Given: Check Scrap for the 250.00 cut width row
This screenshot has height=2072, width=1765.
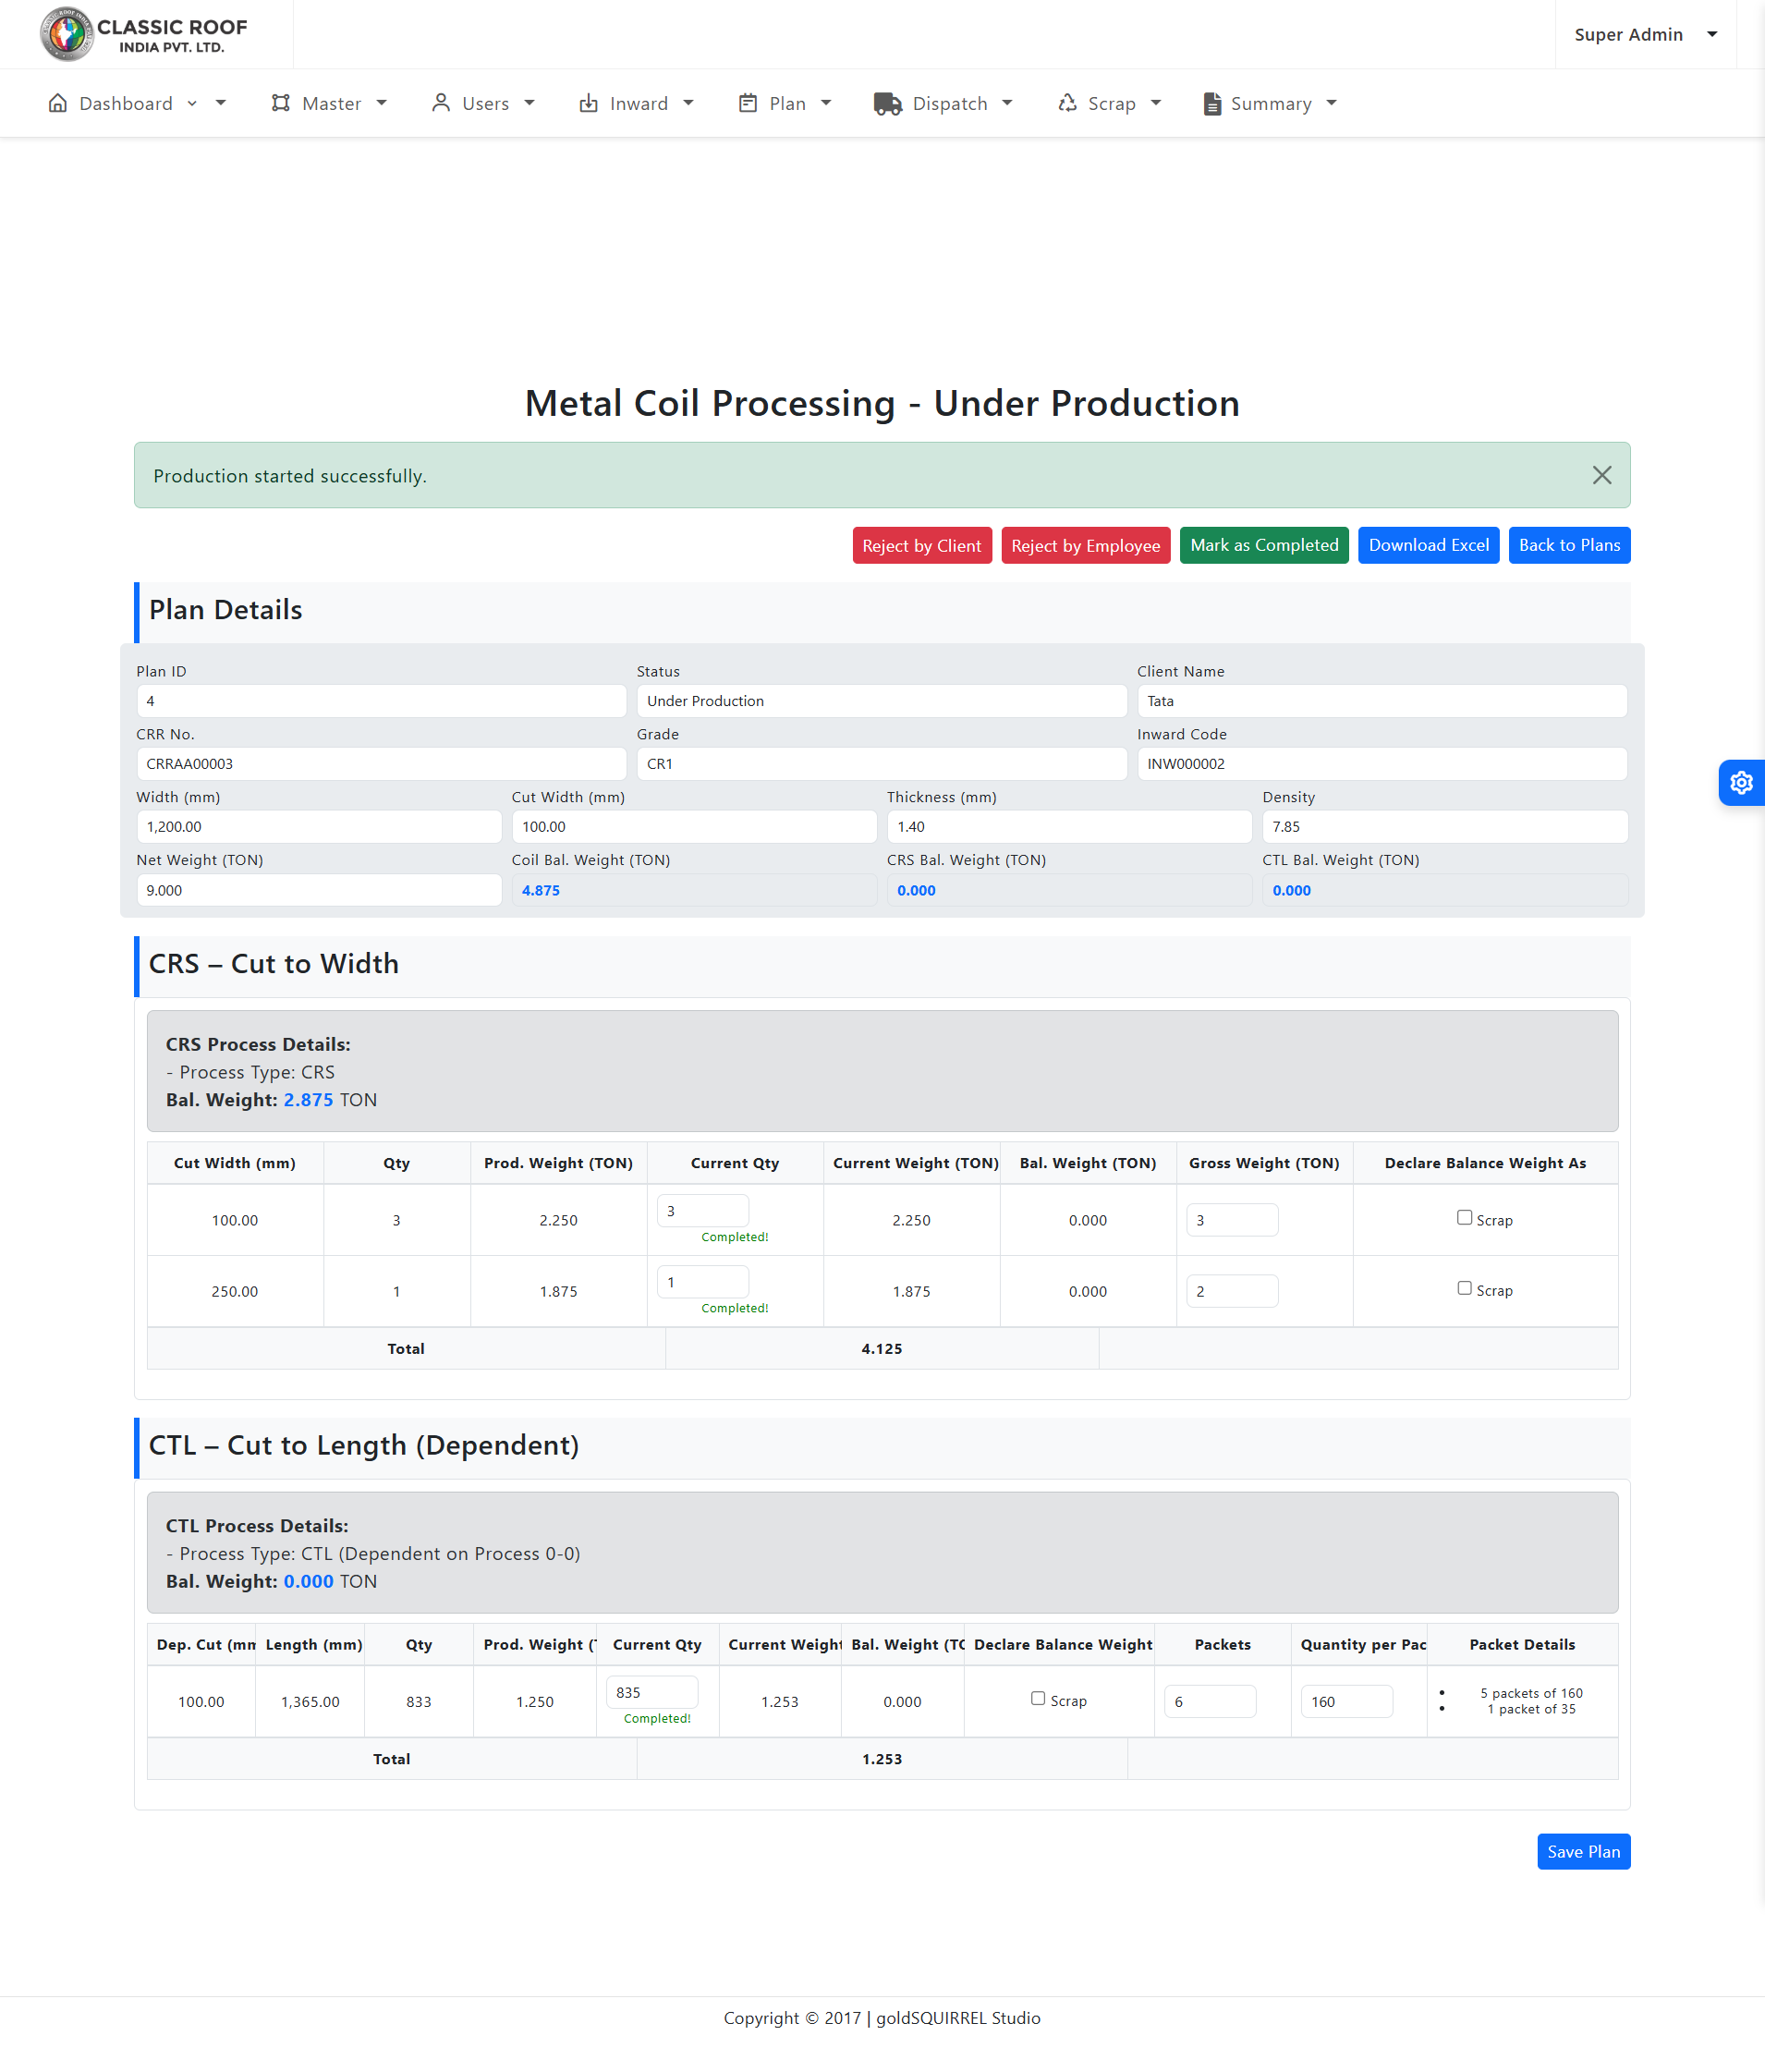Looking at the screenshot, I should (x=1464, y=1288).
